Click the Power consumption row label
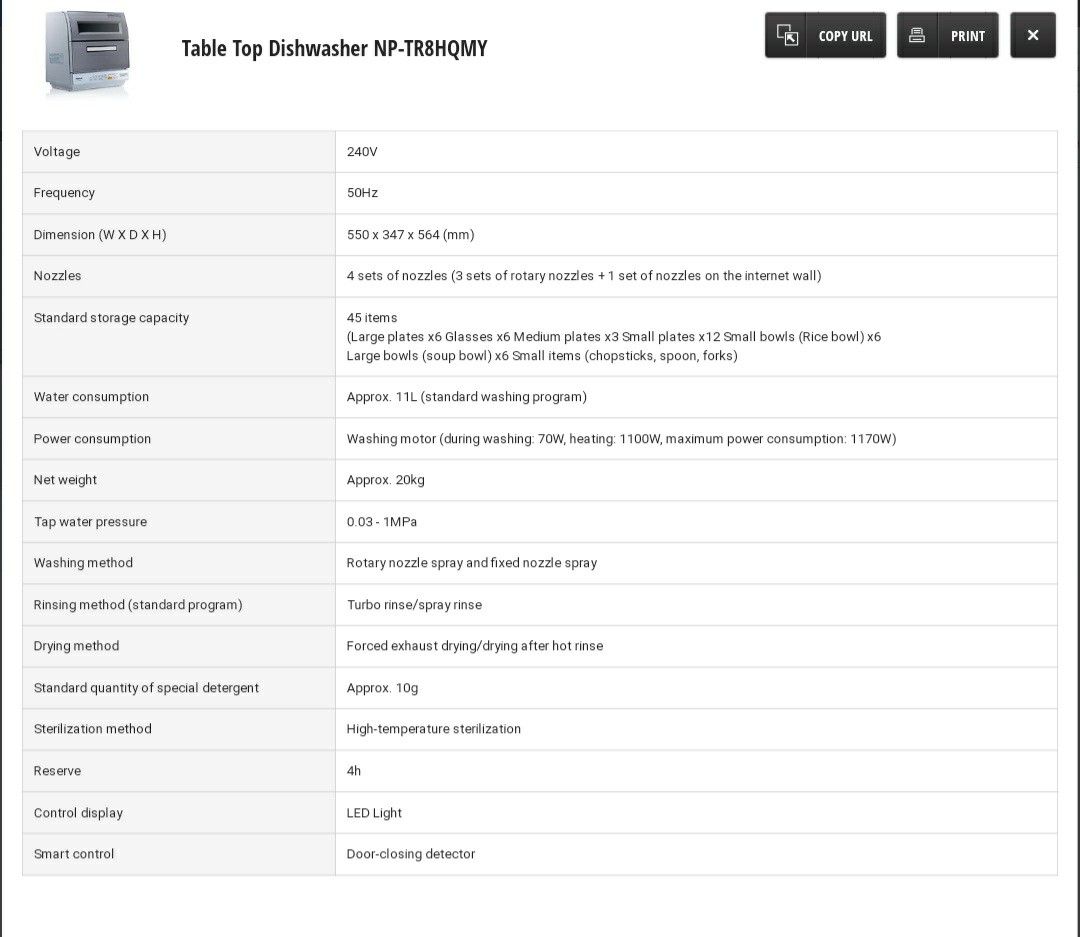 92,439
